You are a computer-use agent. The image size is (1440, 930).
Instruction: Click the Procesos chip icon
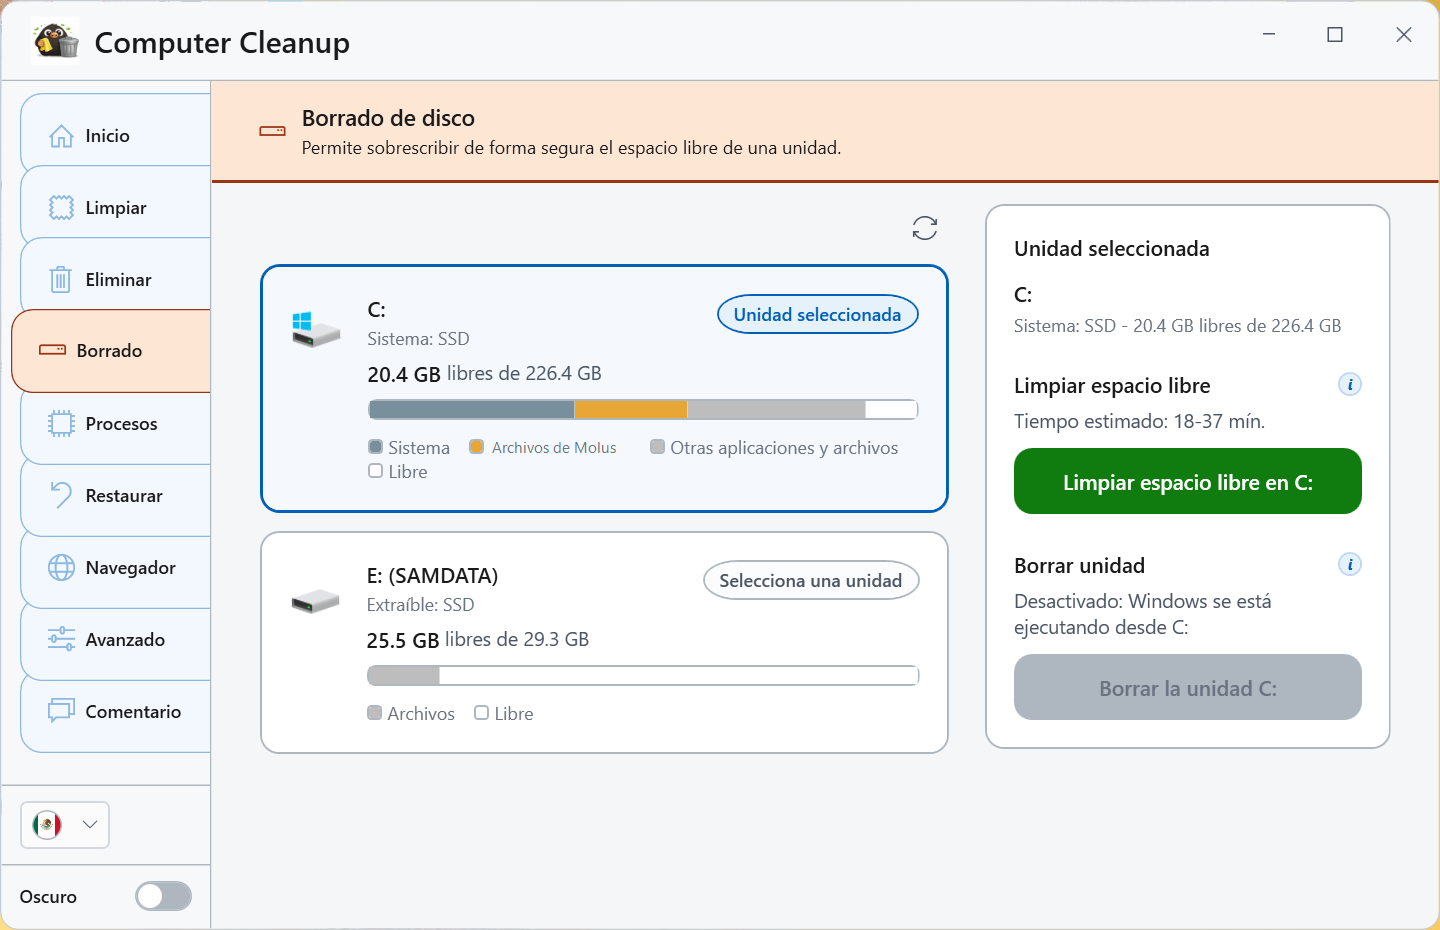tap(61, 424)
